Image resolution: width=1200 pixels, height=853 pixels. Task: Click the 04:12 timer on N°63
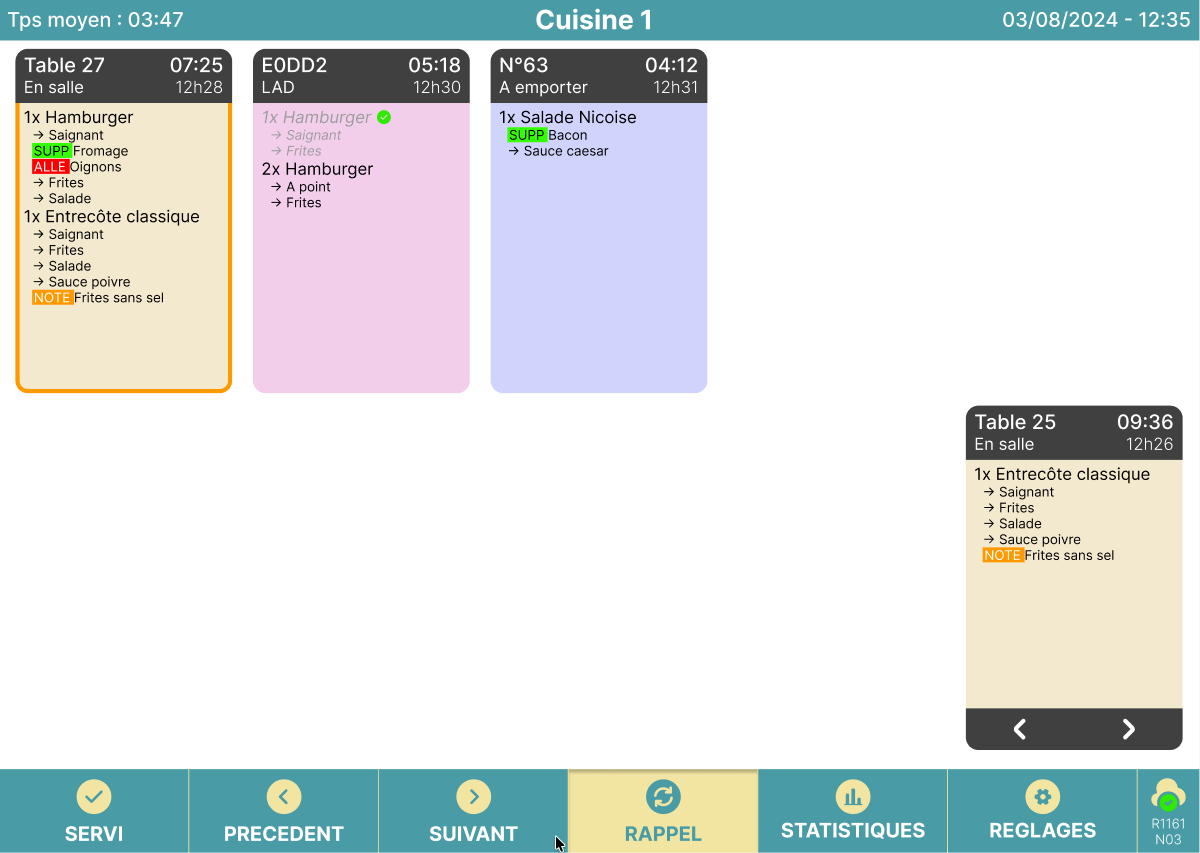click(x=671, y=65)
